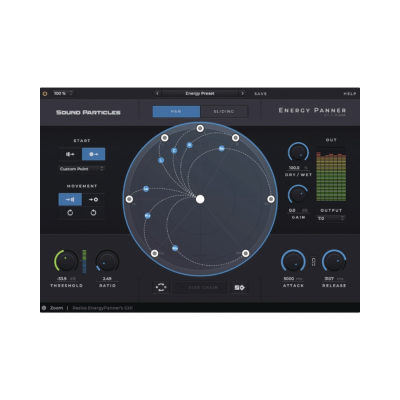Switch to the PAN mode tab

(176, 111)
